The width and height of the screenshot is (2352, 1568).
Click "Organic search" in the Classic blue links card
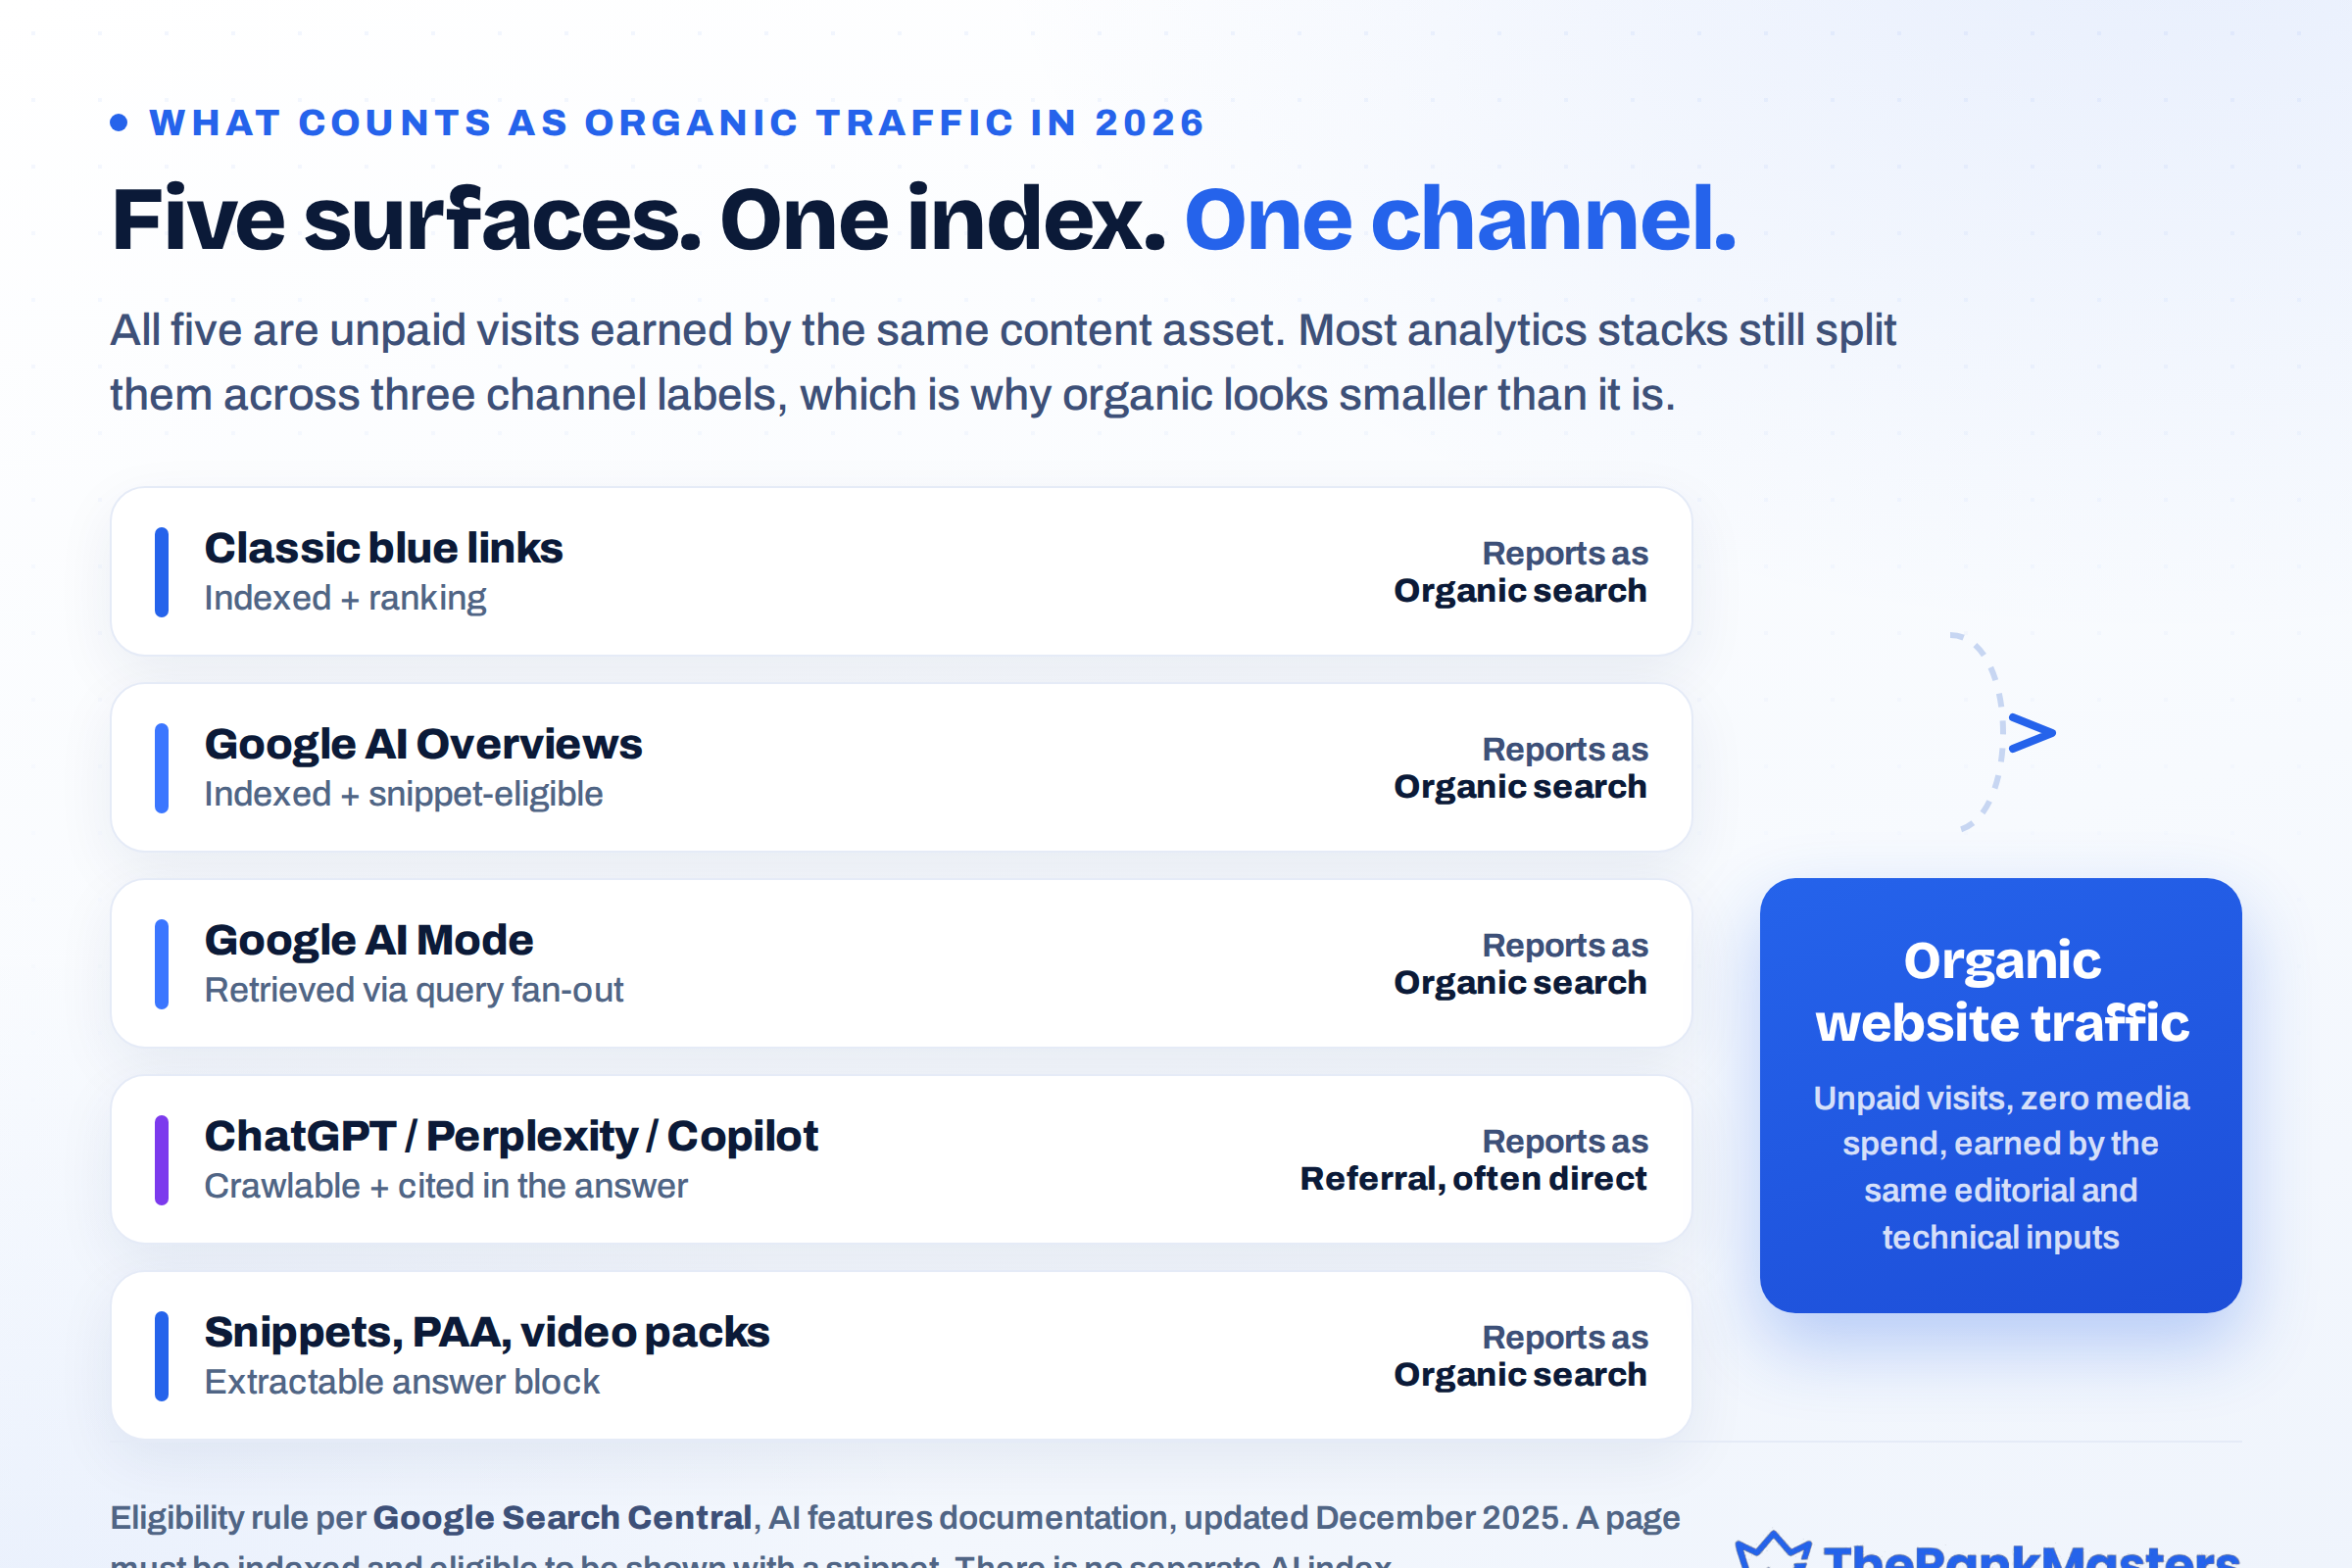pyautogui.click(x=1520, y=591)
